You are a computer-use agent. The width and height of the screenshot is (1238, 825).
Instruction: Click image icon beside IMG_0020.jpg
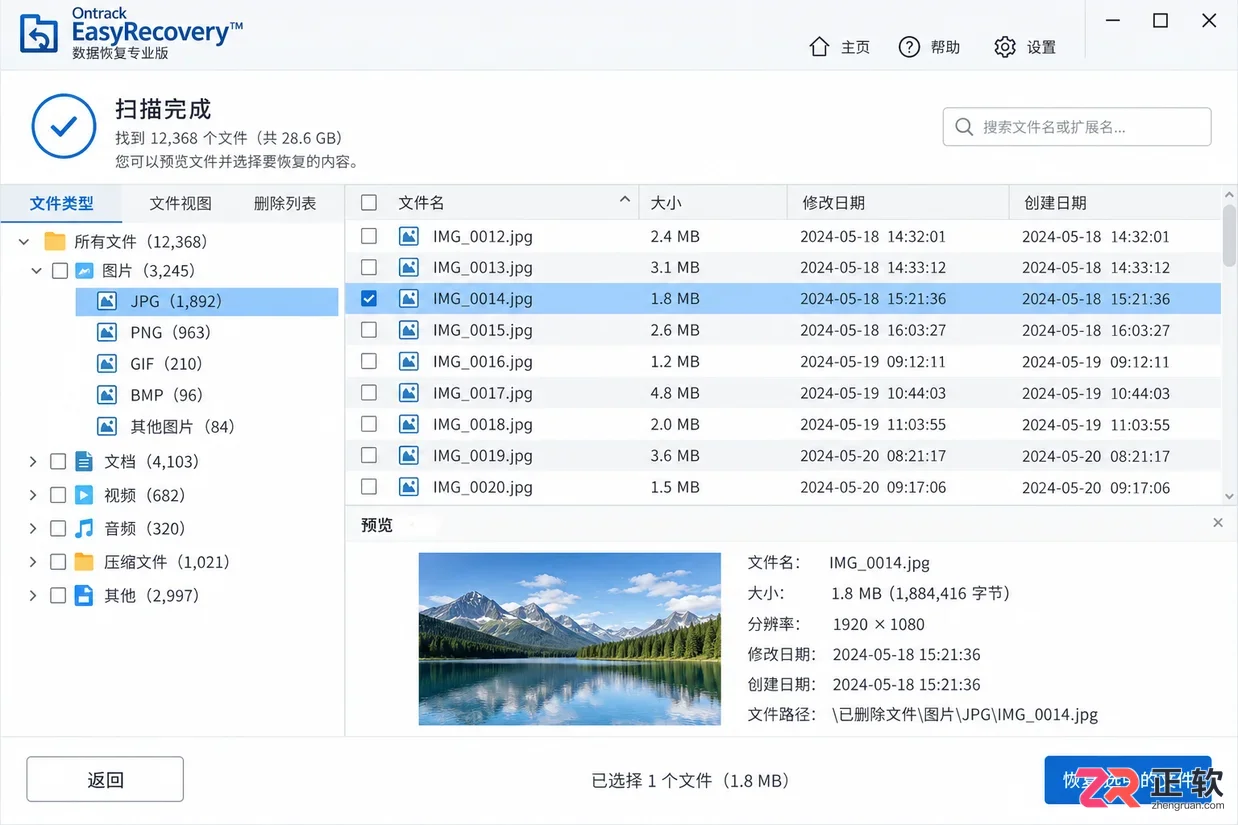click(408, 487)
